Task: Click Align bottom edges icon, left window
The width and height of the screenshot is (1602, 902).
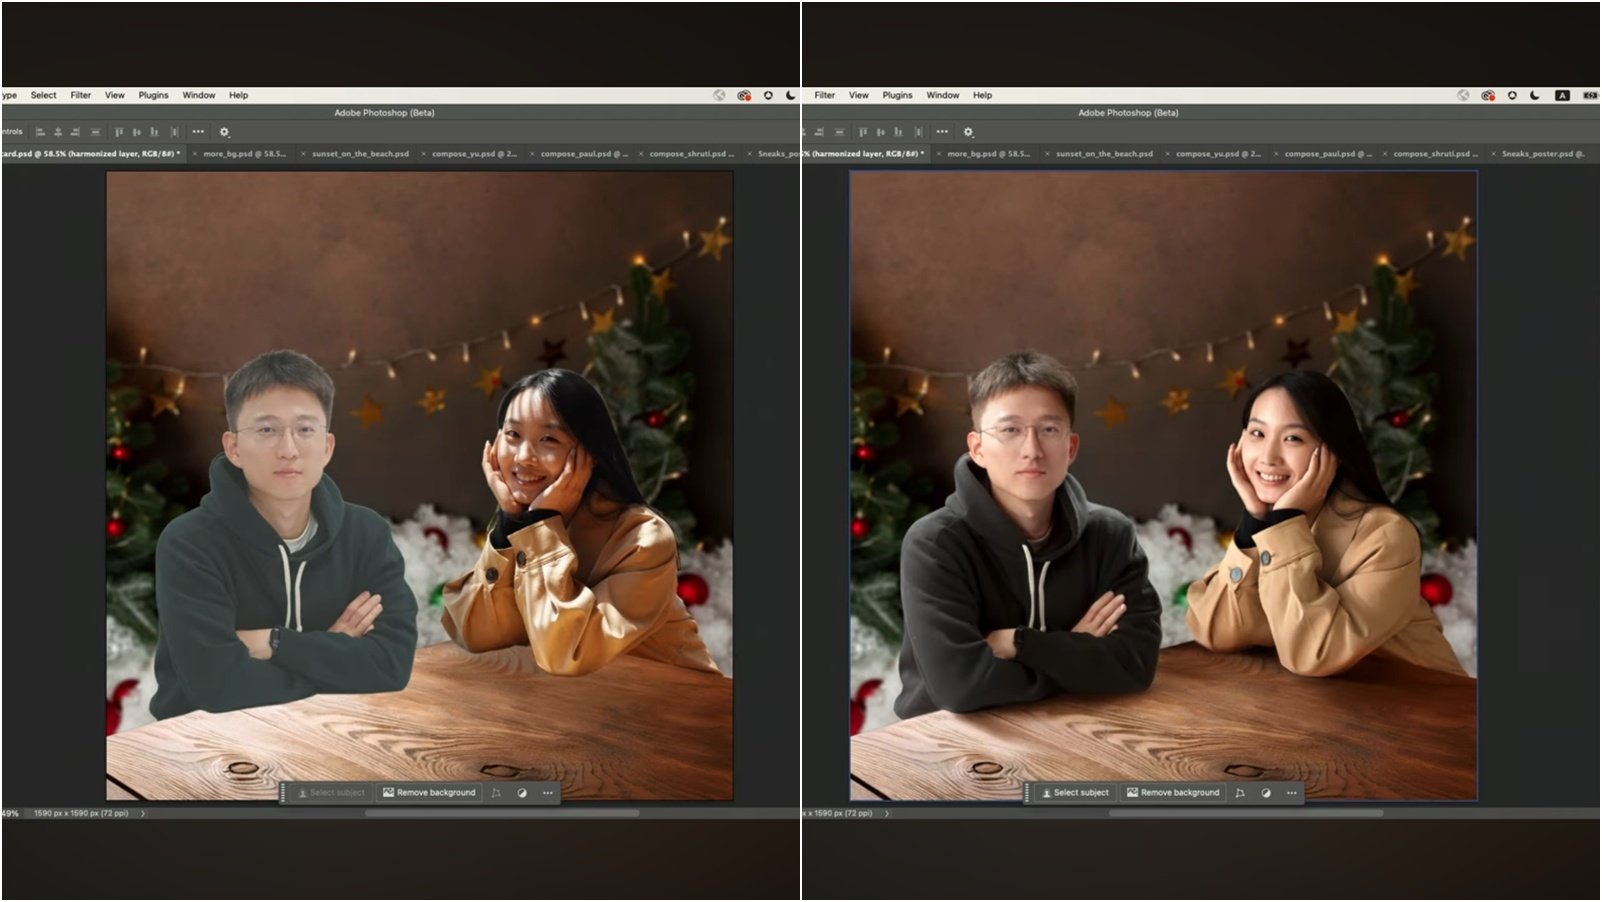Action: [x=154, y=131]
